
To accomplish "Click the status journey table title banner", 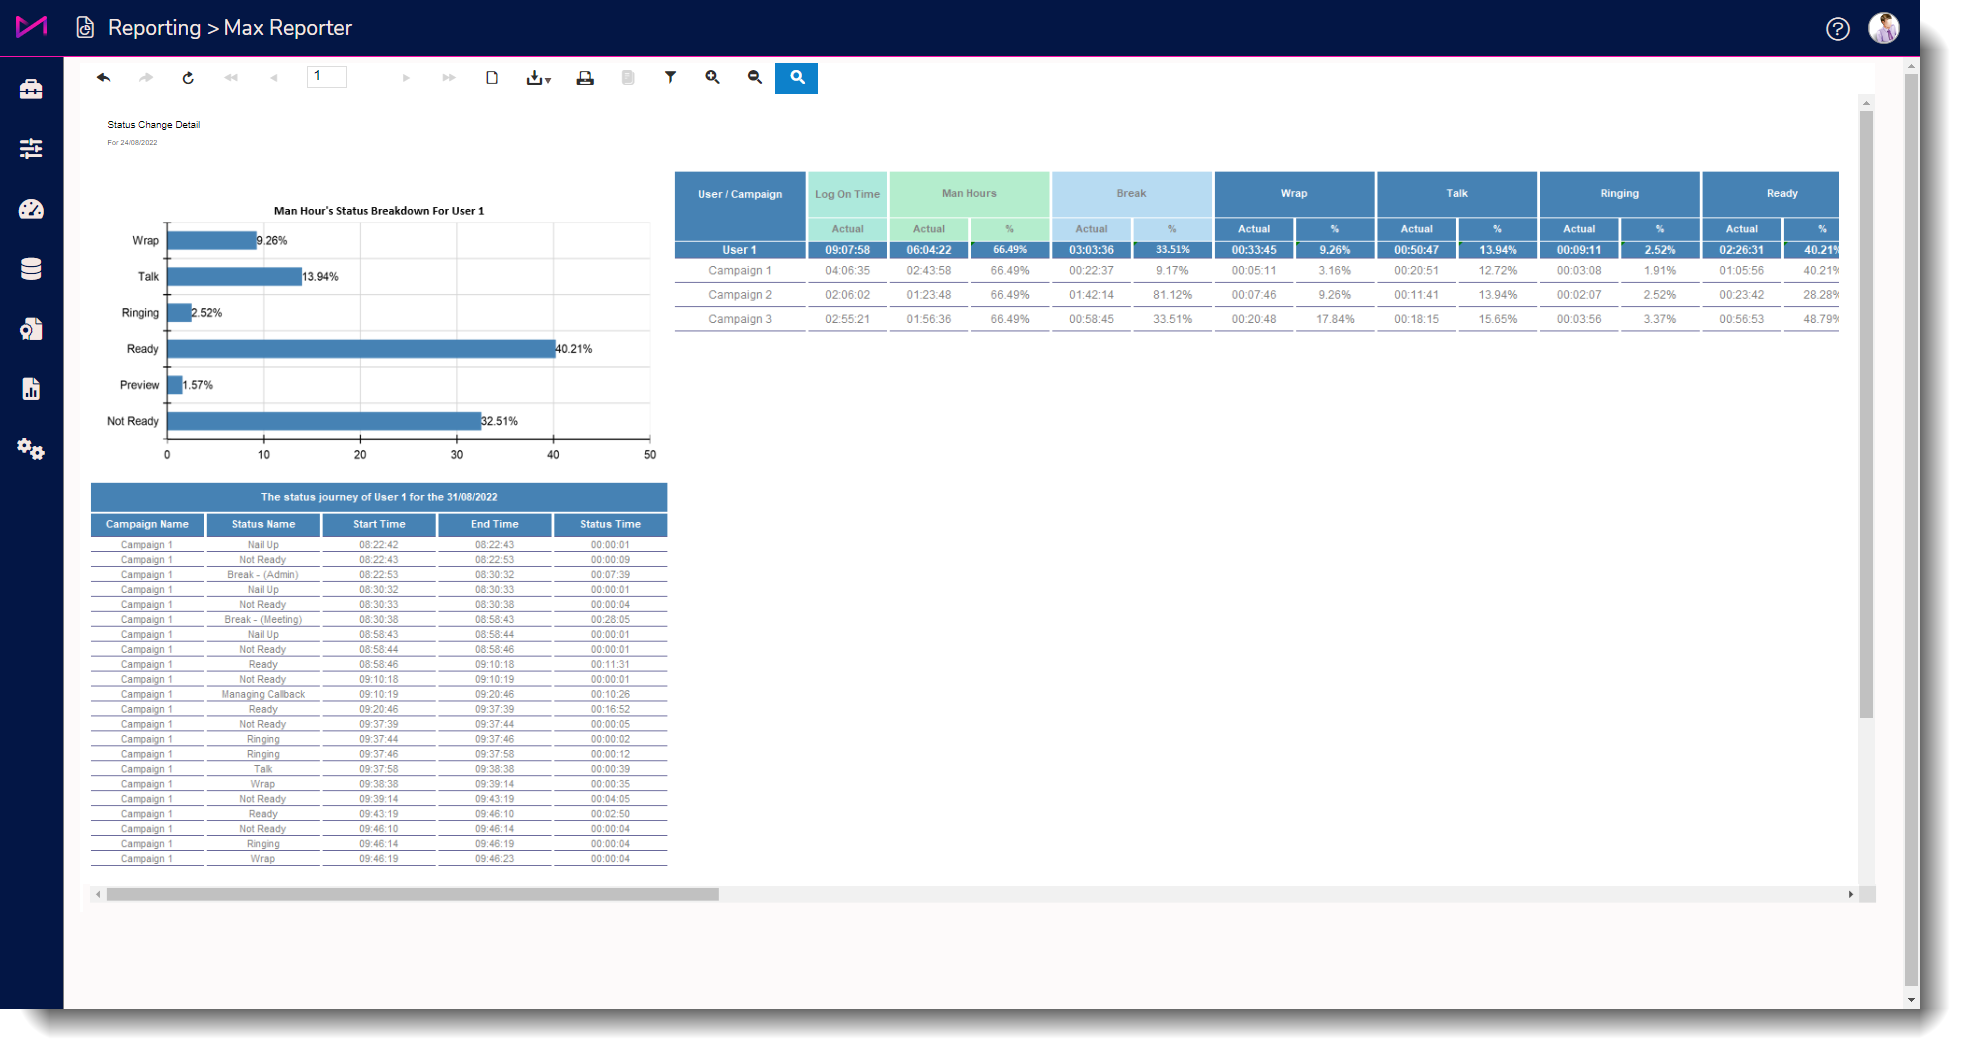I will [379, 497].
